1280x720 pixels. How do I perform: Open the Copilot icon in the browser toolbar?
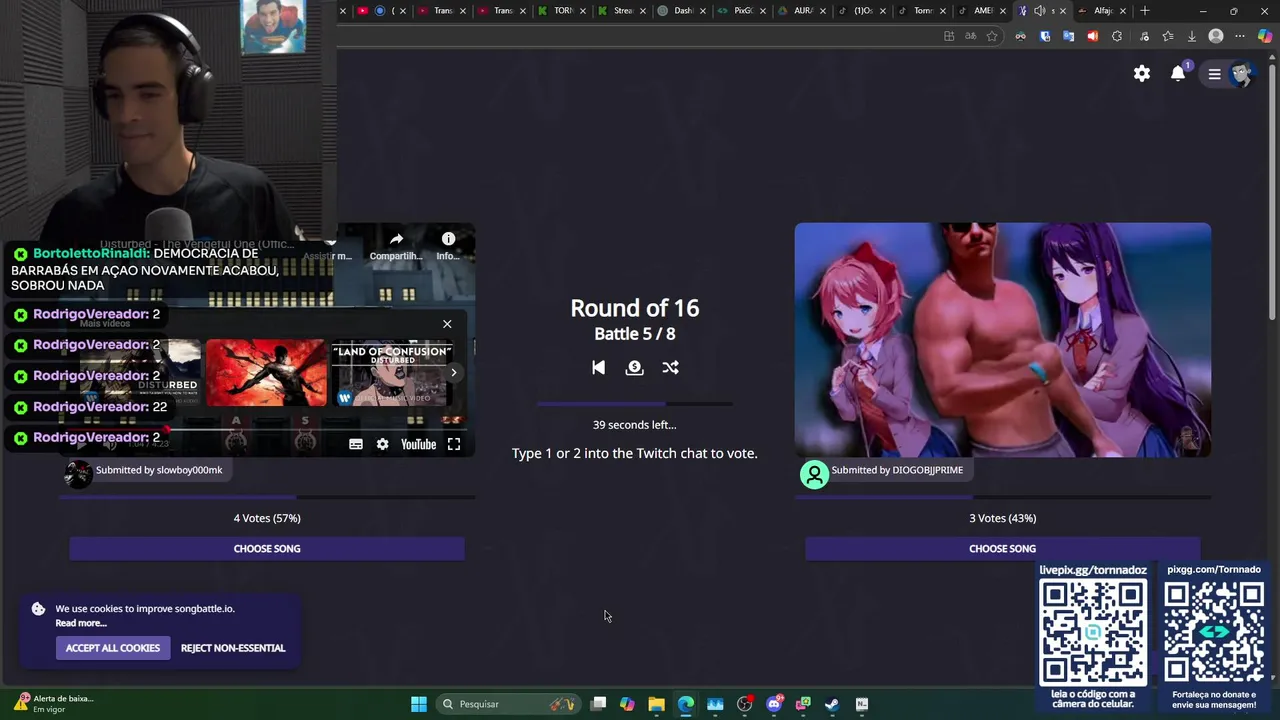click(x=1264, y=36)
